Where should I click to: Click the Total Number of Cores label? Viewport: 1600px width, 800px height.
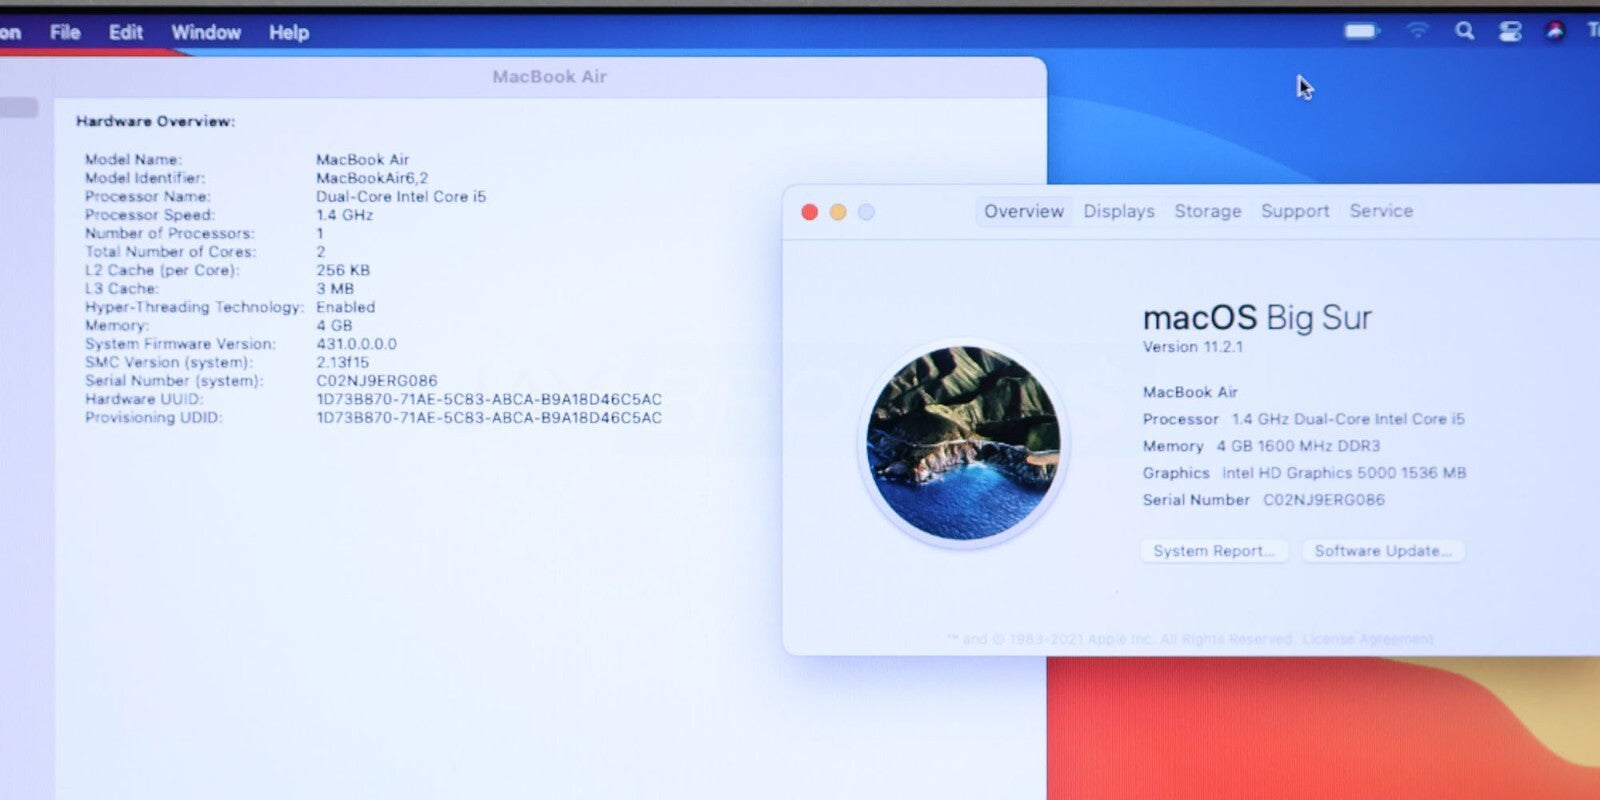pos(170,252)
